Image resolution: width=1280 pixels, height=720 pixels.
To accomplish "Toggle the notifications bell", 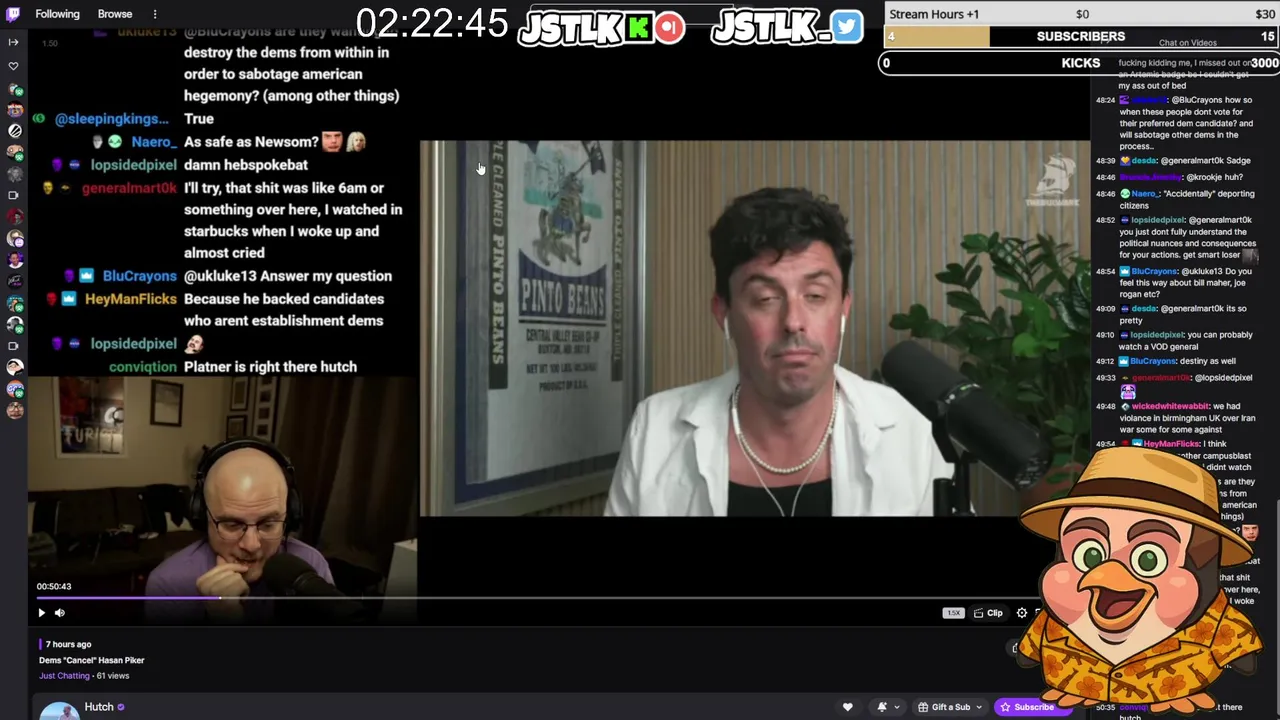I will pos(882,707).
